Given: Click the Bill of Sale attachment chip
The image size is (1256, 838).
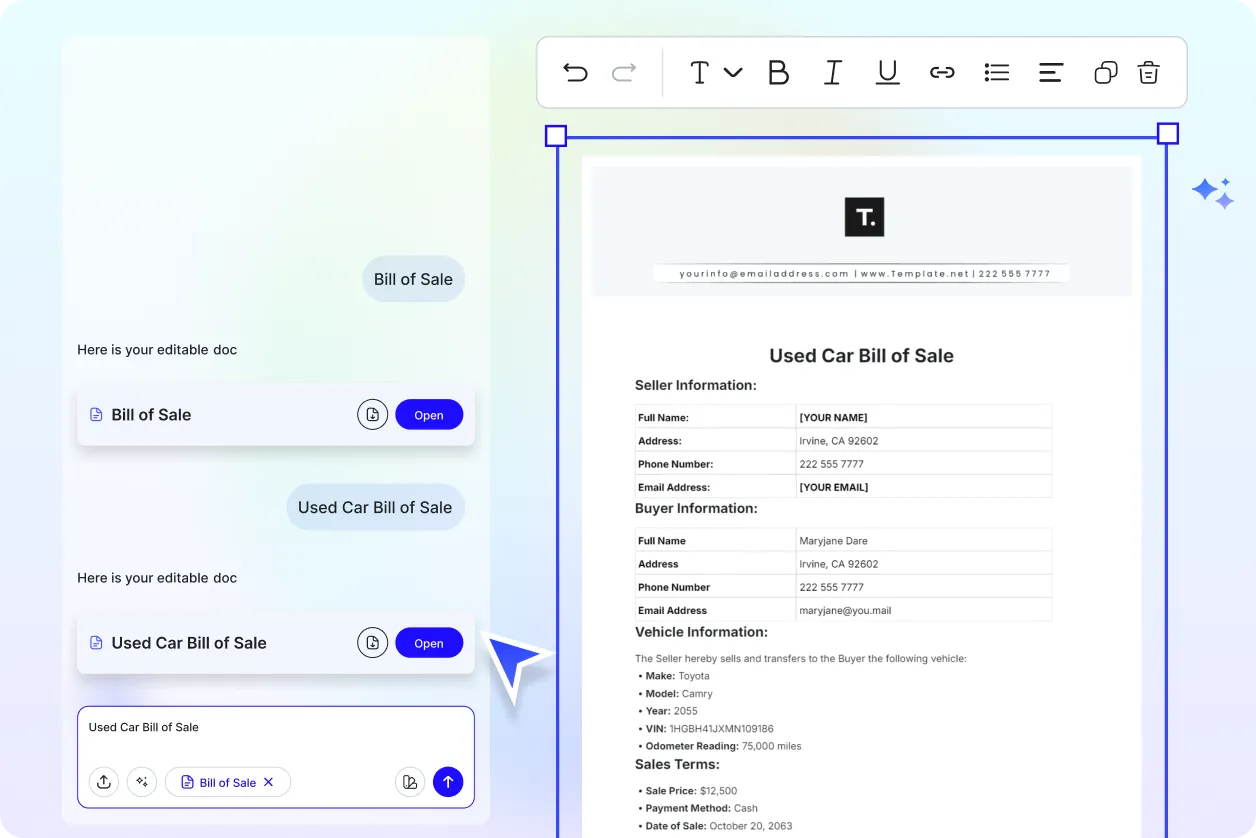Looking at the screenshot, I should pyautogui.click(x=227, y=782).
